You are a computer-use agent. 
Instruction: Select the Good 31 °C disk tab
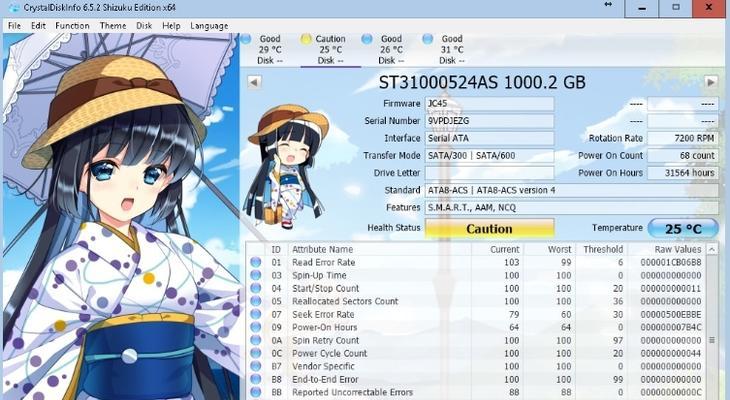click(x=452, y=49)
